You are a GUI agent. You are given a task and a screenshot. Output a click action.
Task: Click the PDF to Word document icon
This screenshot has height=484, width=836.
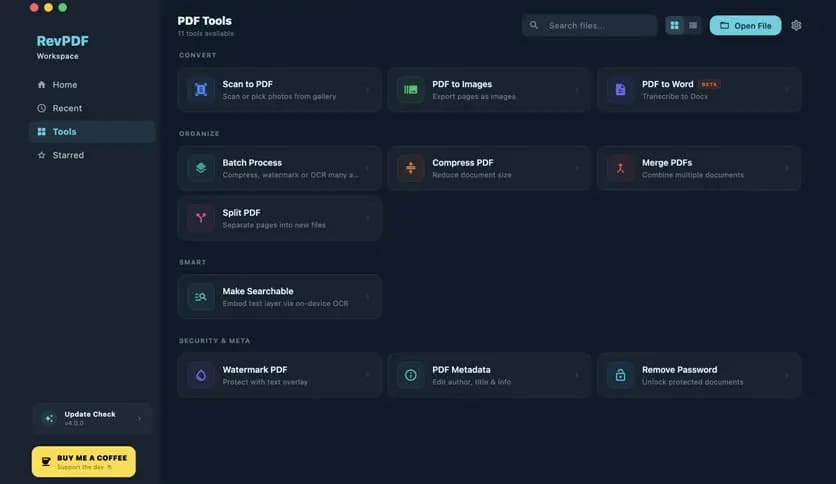(620, 90)
